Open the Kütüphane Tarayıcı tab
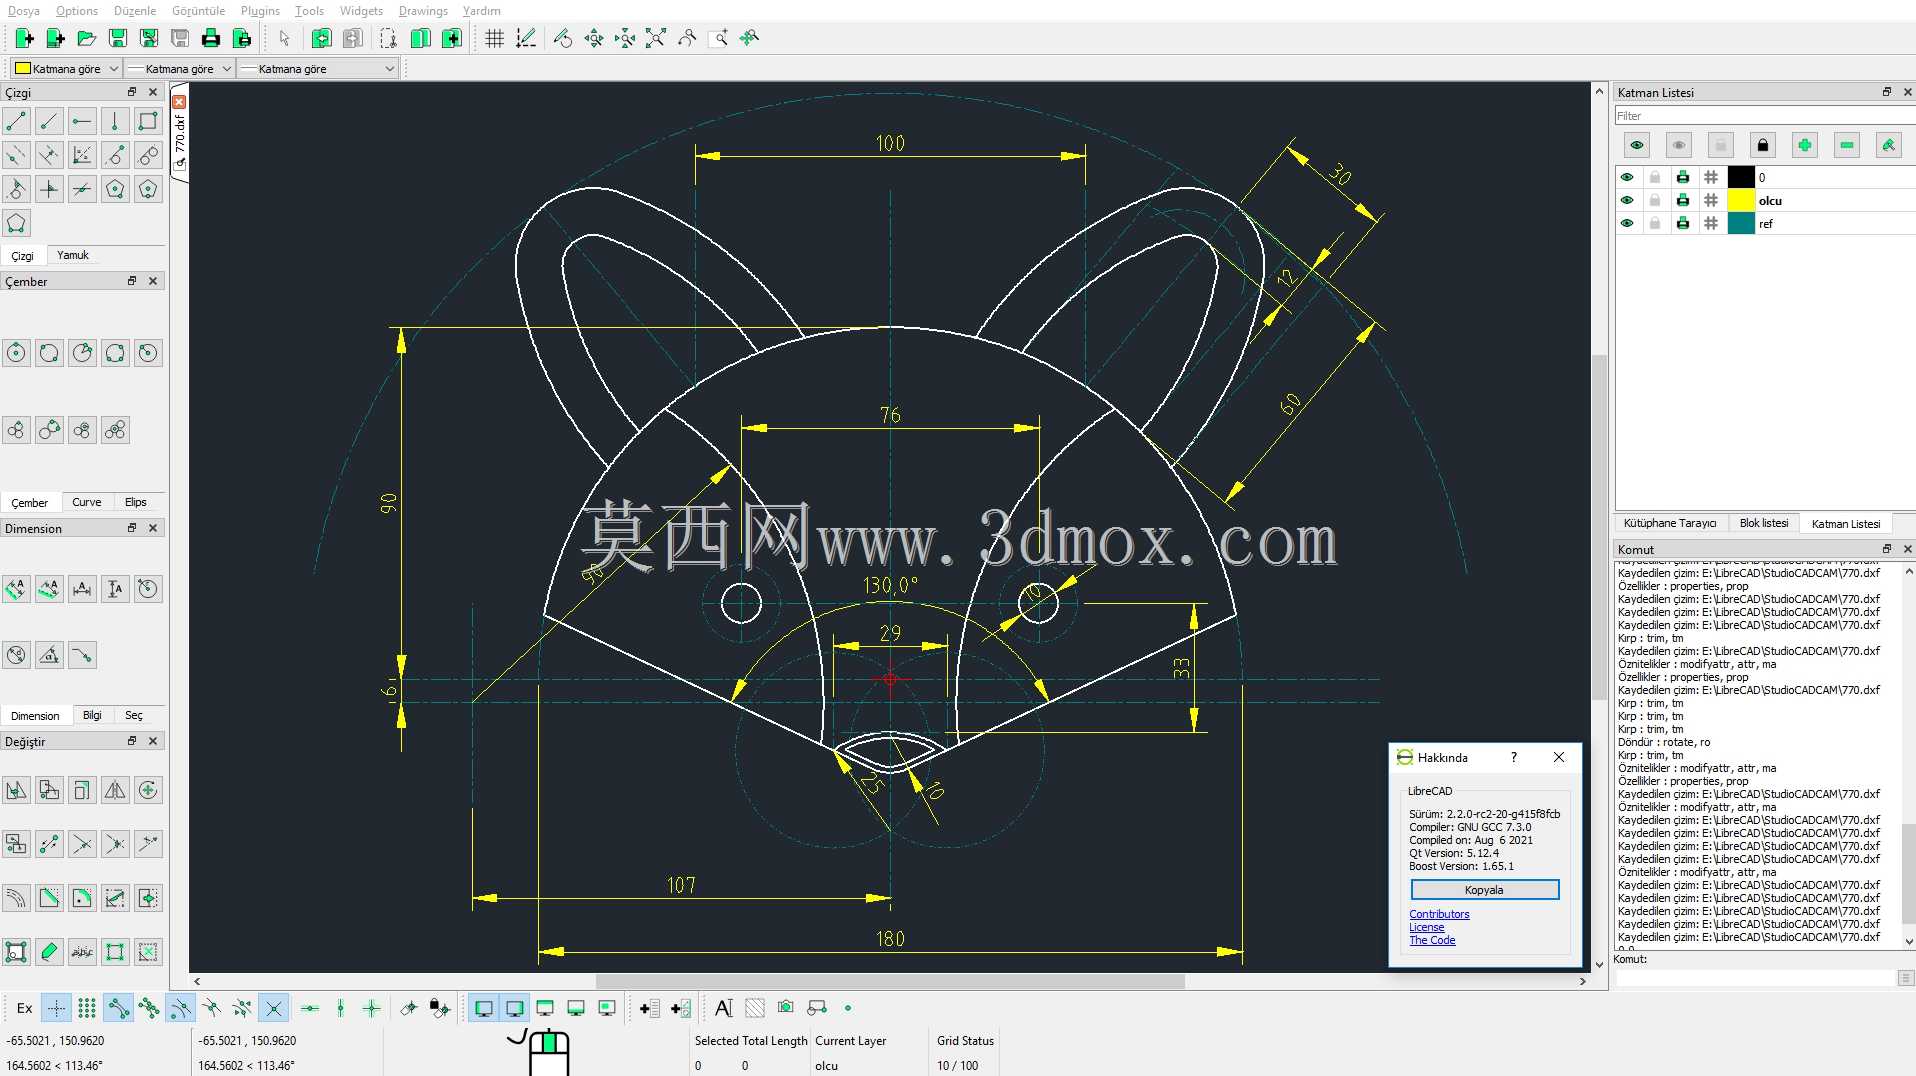 (x=1670, y=523)
